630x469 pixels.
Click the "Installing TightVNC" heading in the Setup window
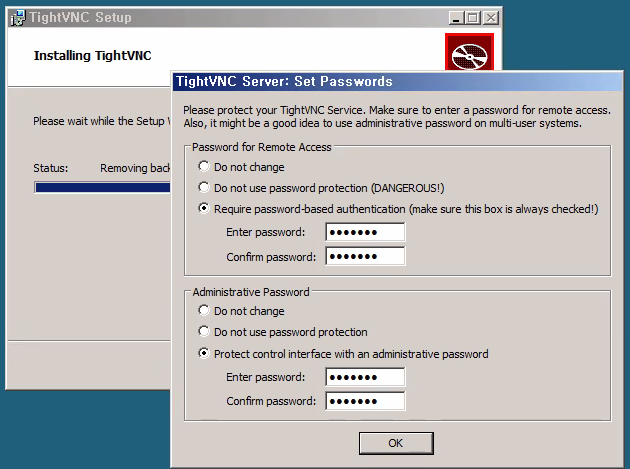92,55
